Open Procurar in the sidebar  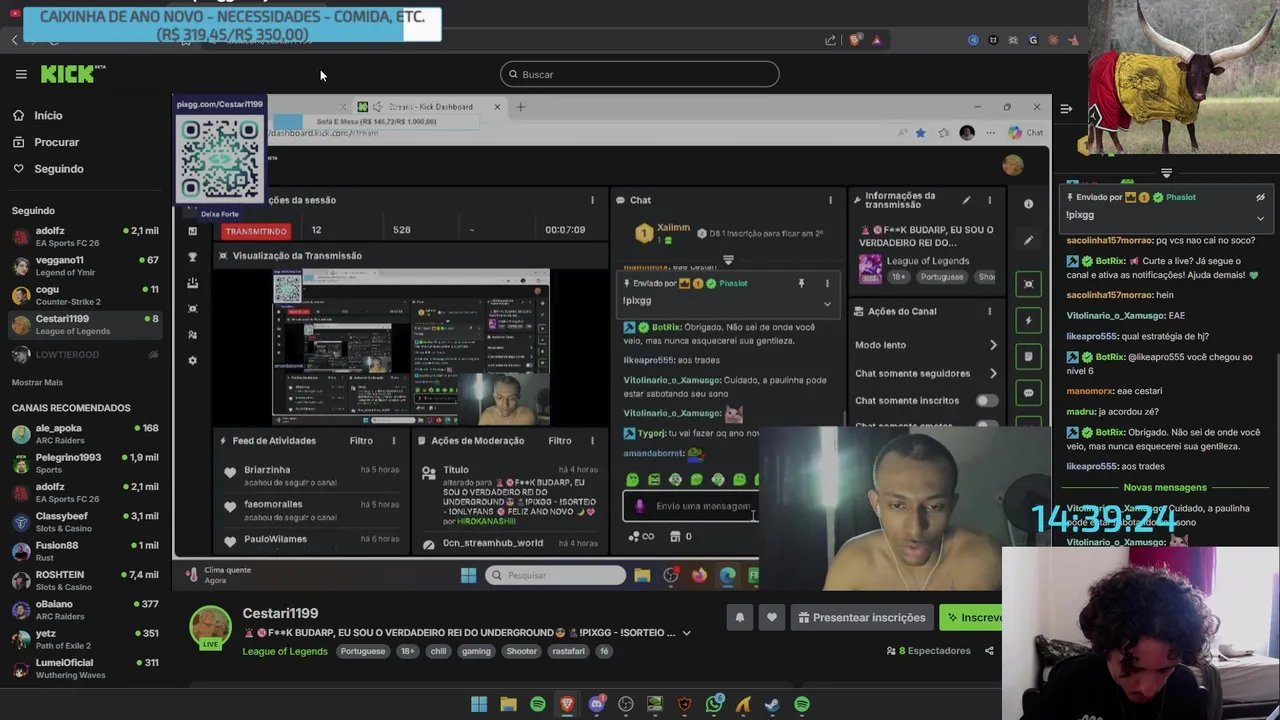pos(56,143)
